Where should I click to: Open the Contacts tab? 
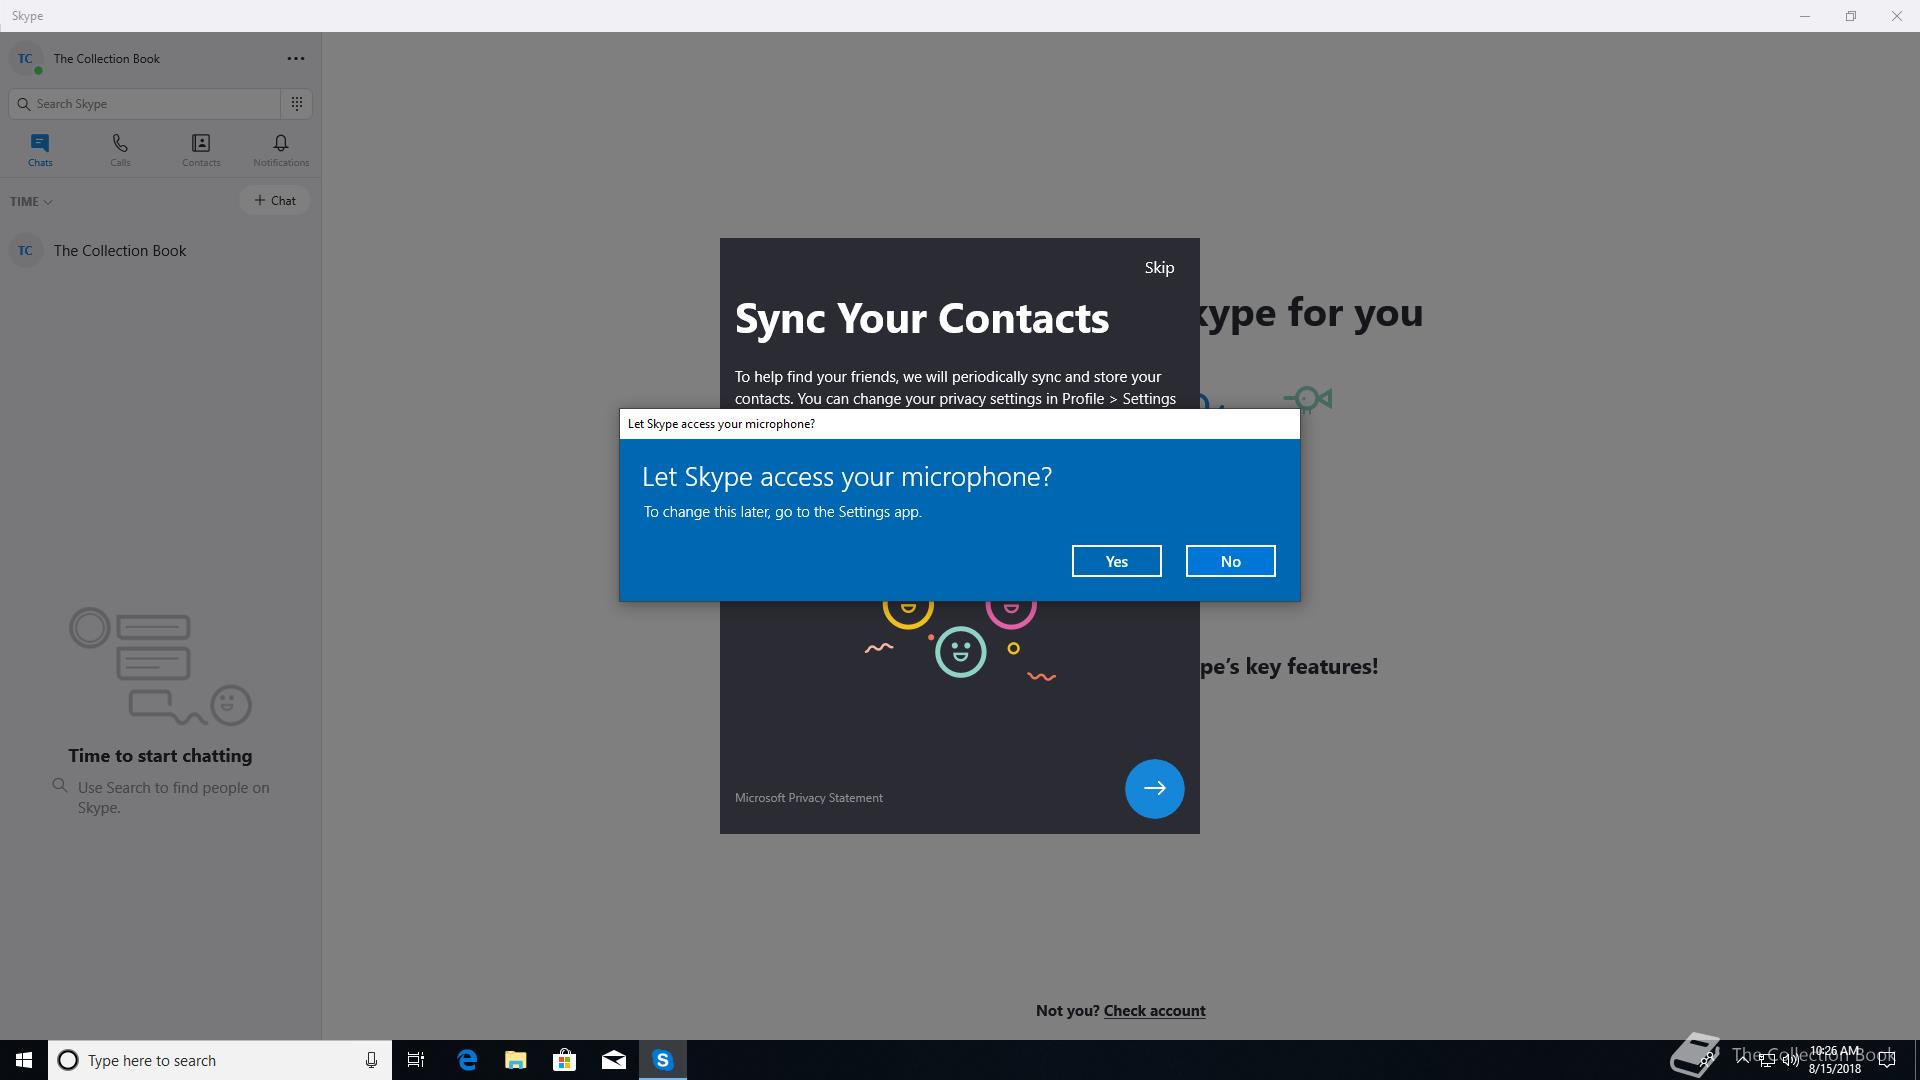point(201,150)
